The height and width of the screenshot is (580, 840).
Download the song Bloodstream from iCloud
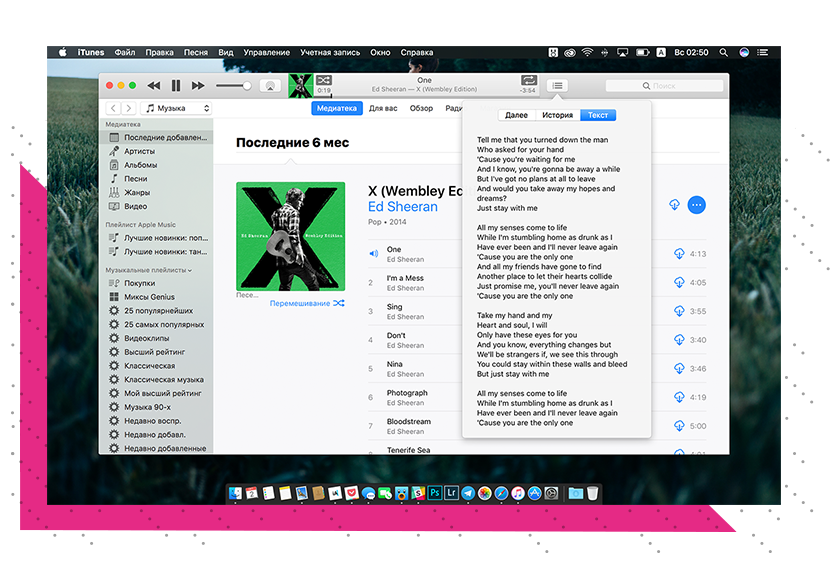[x=679, y=426]
